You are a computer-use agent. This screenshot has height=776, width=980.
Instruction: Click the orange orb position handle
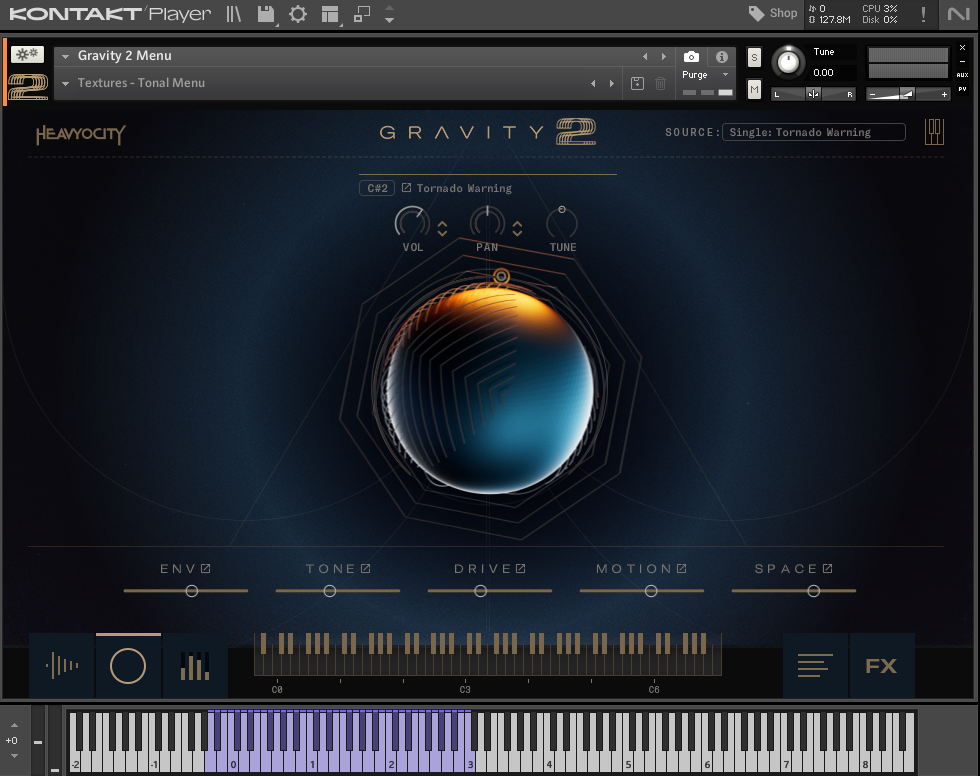coord(501,276)
